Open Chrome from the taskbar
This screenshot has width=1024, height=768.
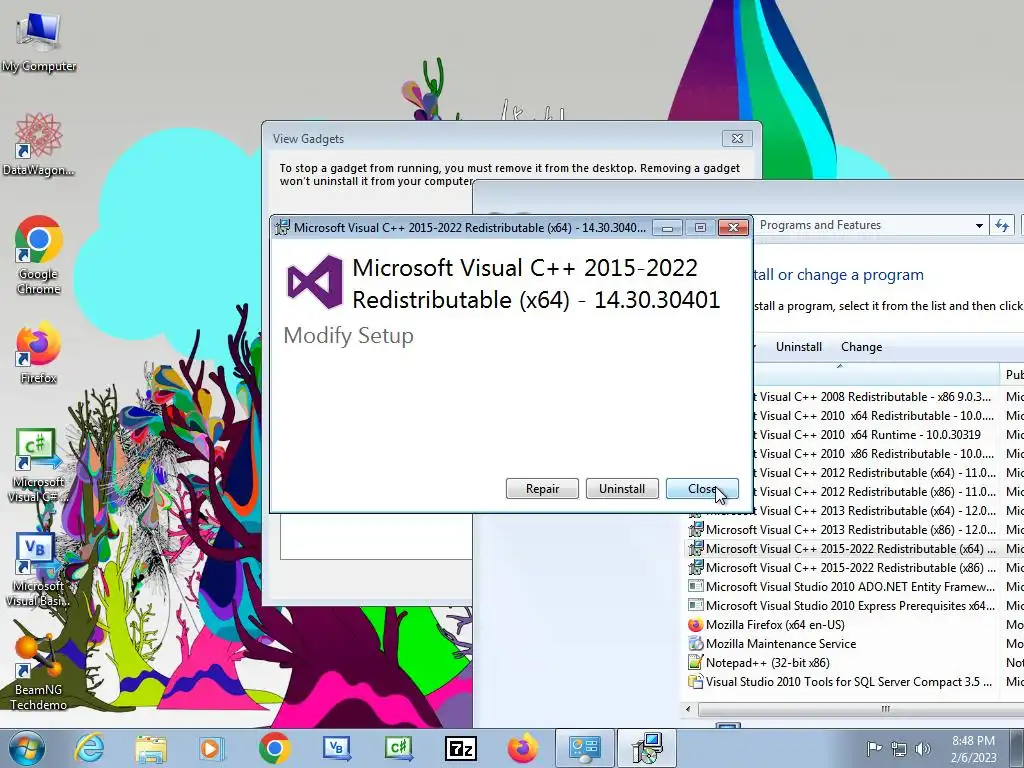(274, 748)
